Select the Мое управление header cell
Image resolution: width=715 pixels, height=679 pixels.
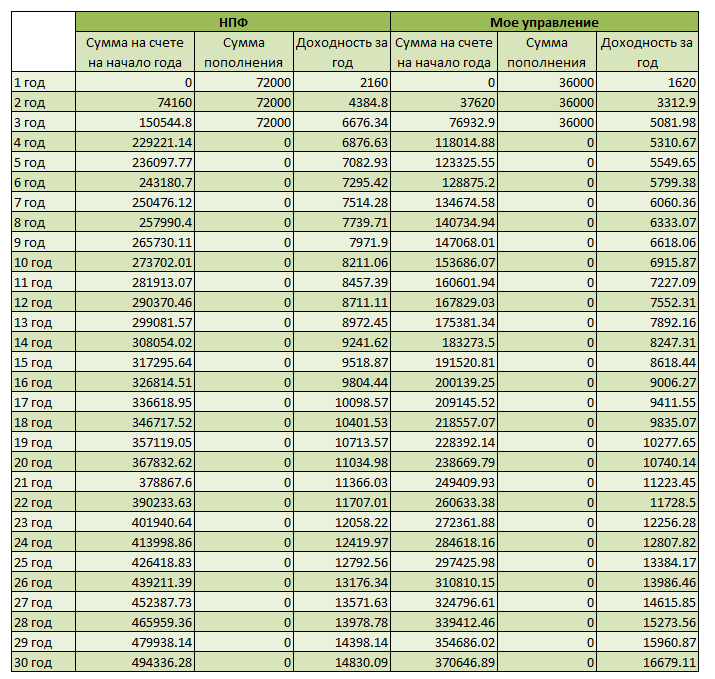point(544,22)
